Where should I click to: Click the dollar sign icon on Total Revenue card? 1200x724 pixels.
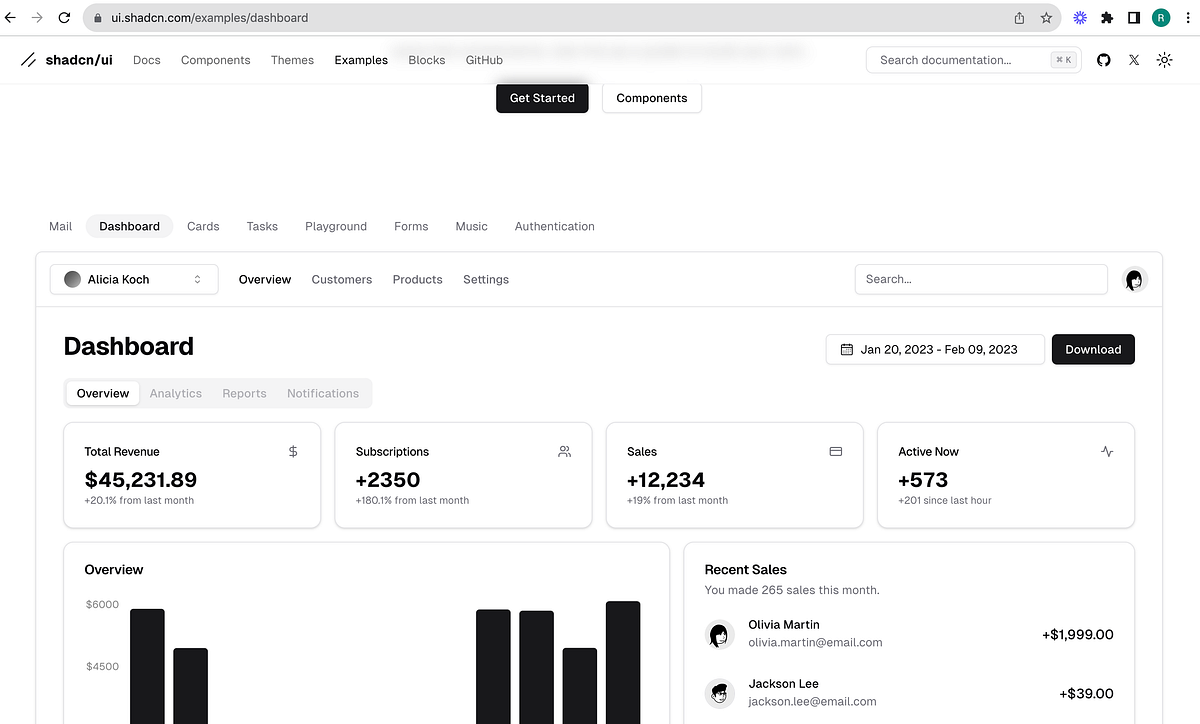tap(293, 451)
